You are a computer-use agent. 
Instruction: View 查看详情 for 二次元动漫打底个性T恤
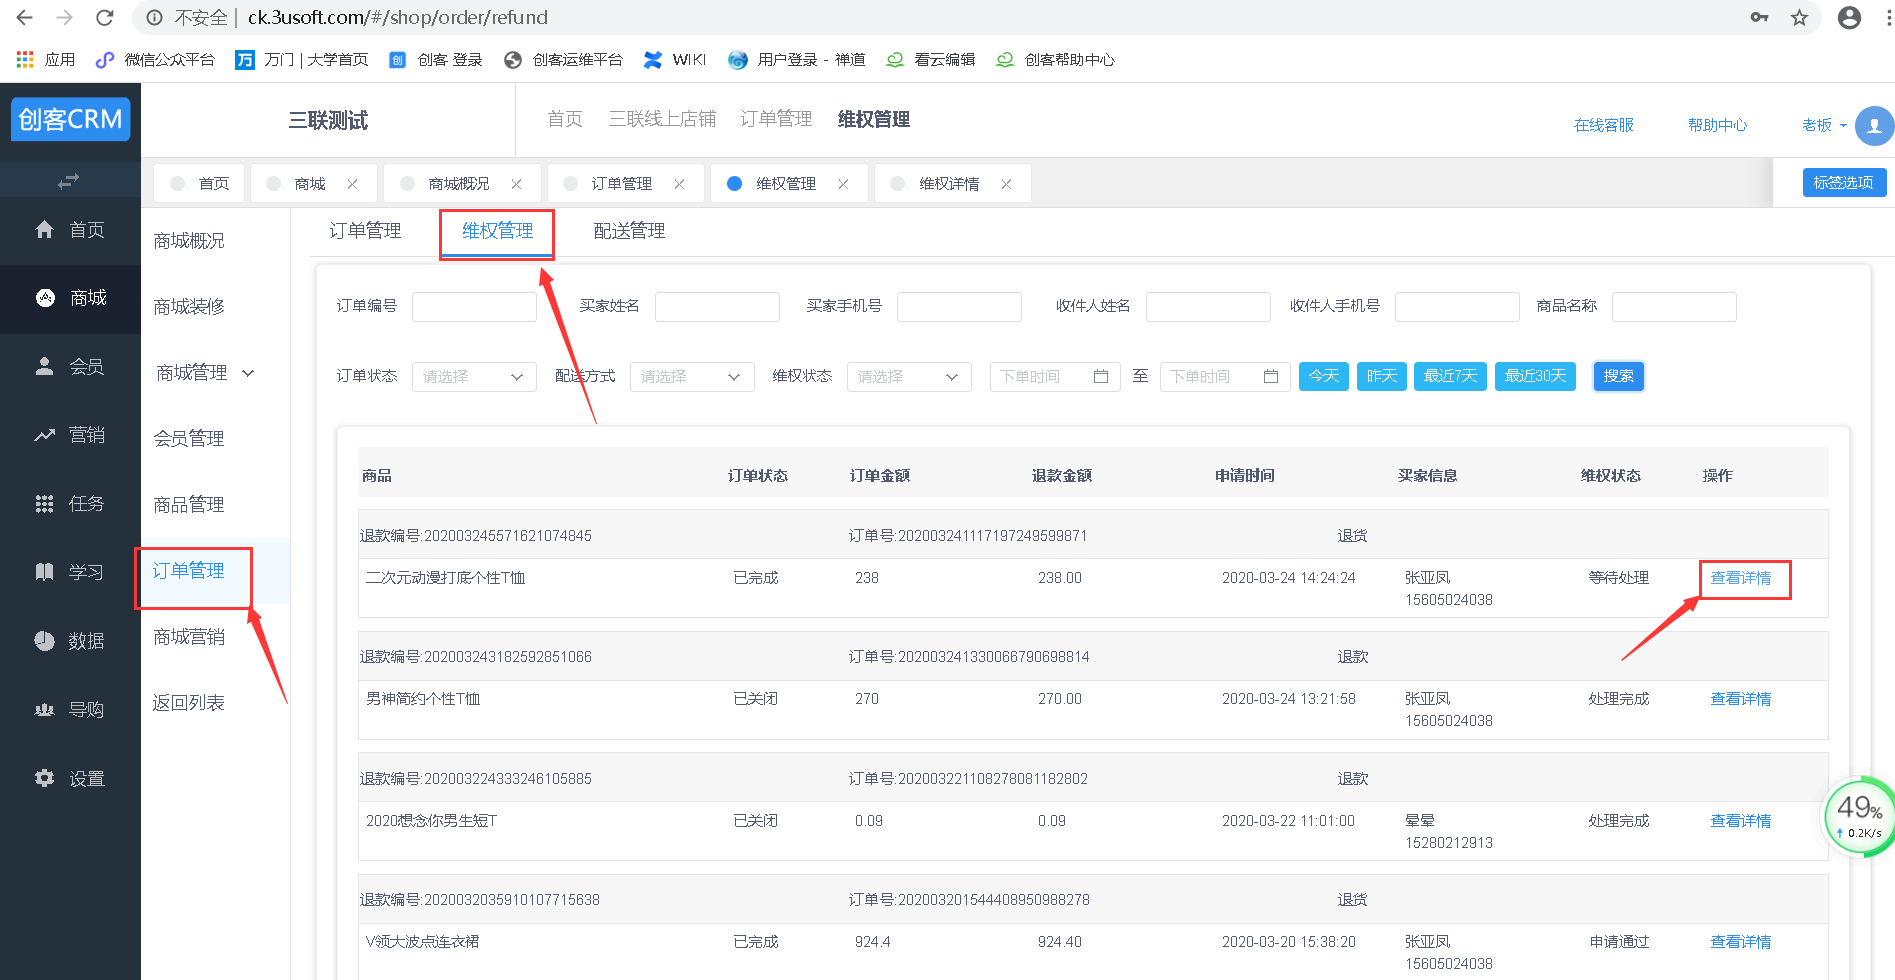point(1741,578)
